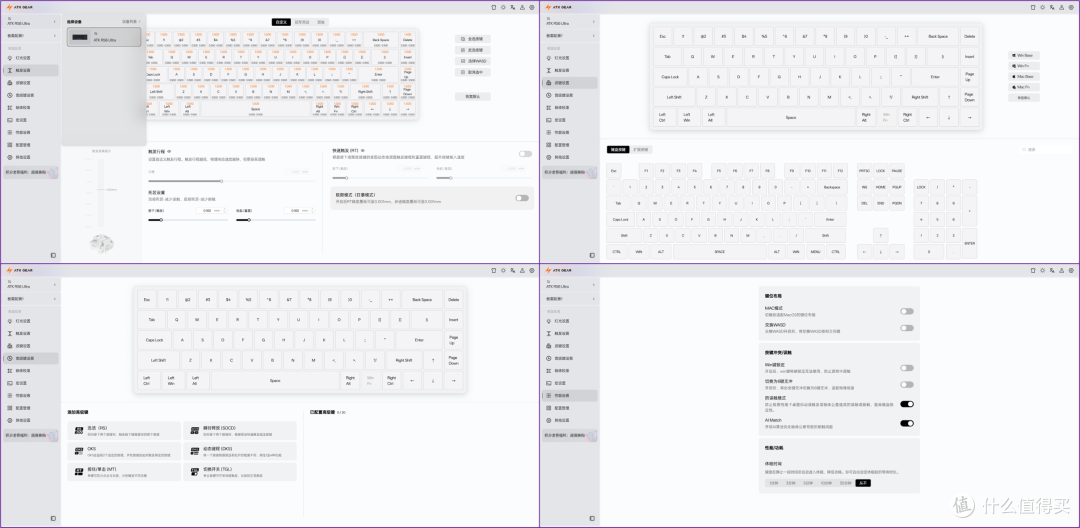Toggle 极限模式 extreme mode switch
The width and height of the screenshot is (1080, 528).
point(522,198)
